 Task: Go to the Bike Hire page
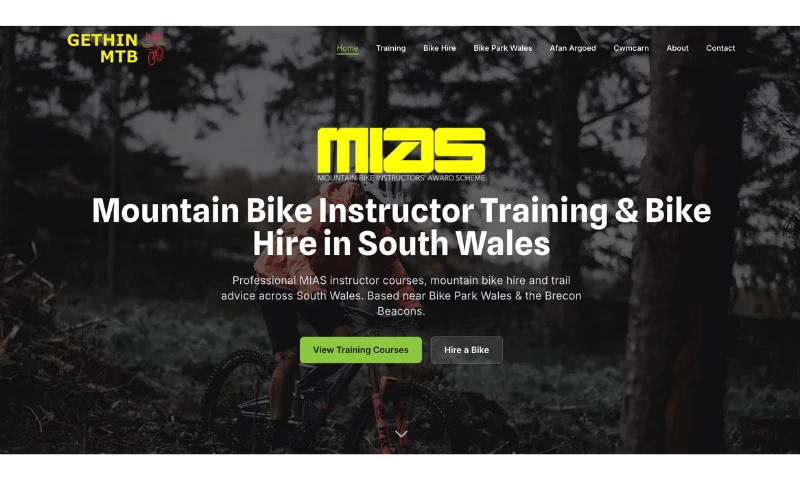pos(439,48)
